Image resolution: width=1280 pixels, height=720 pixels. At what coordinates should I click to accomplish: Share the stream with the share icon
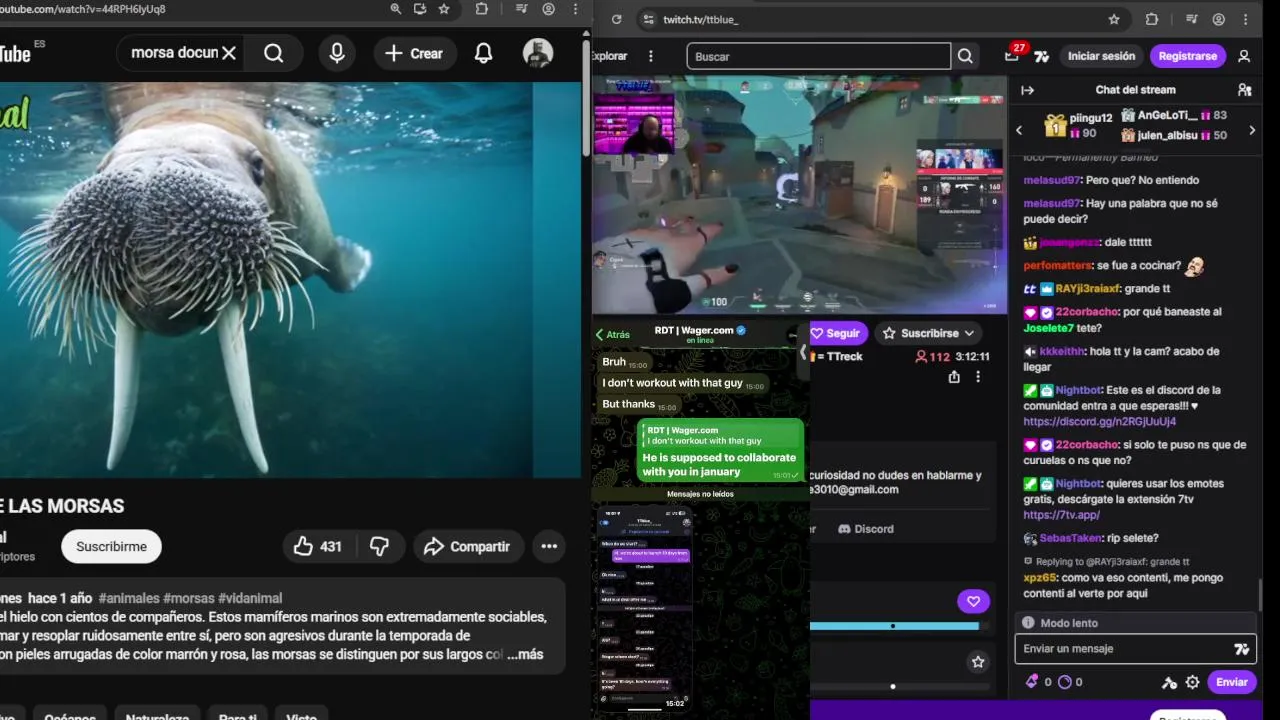tap(954, 377)
